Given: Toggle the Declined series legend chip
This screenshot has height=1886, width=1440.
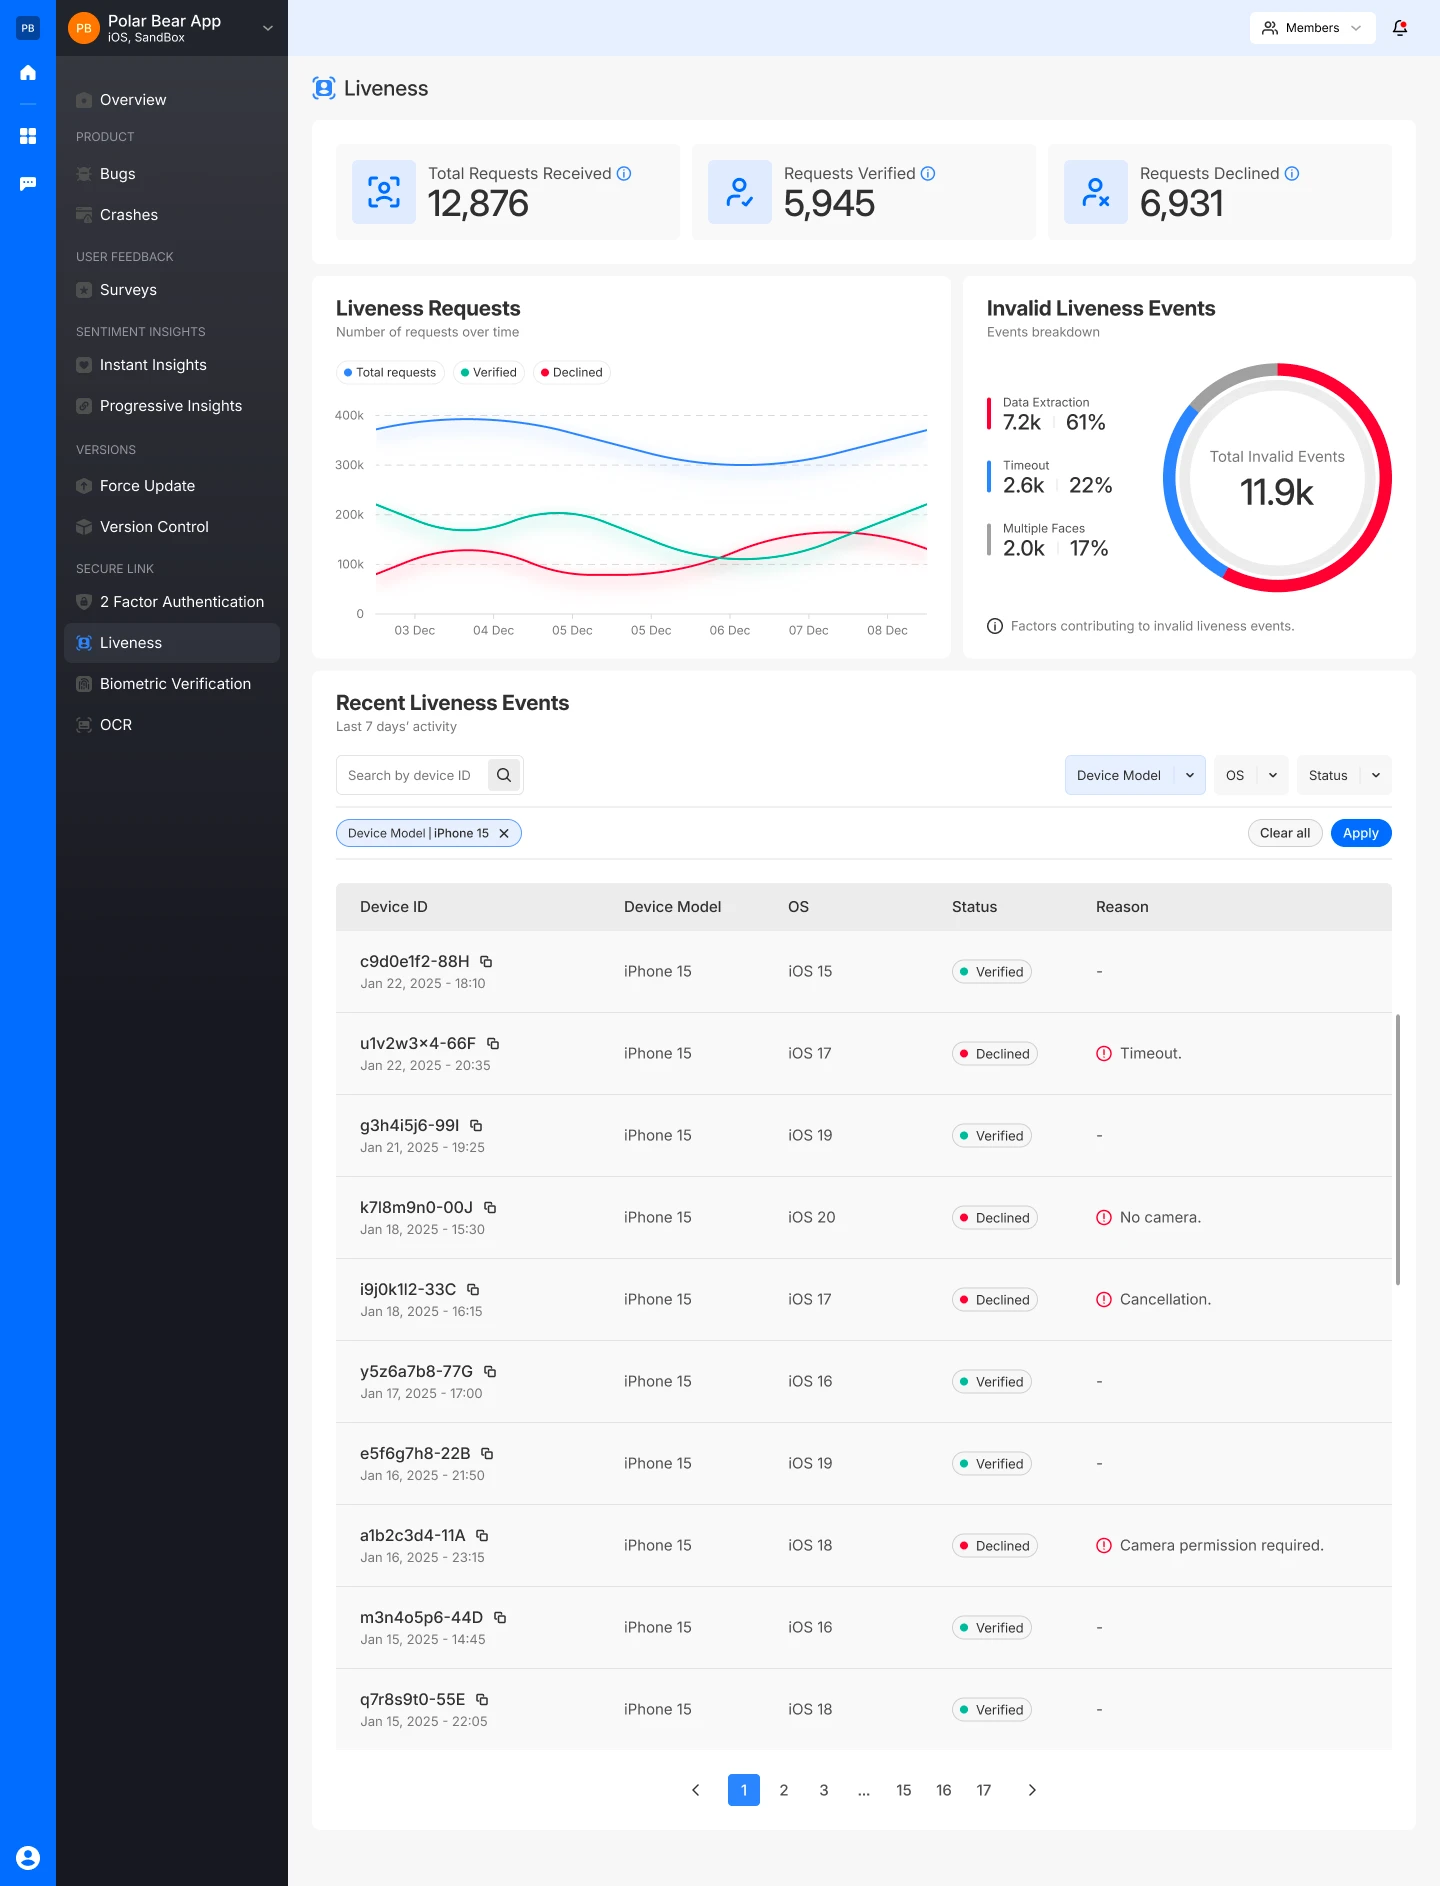Looking at the screenshot, I should 572,372.
